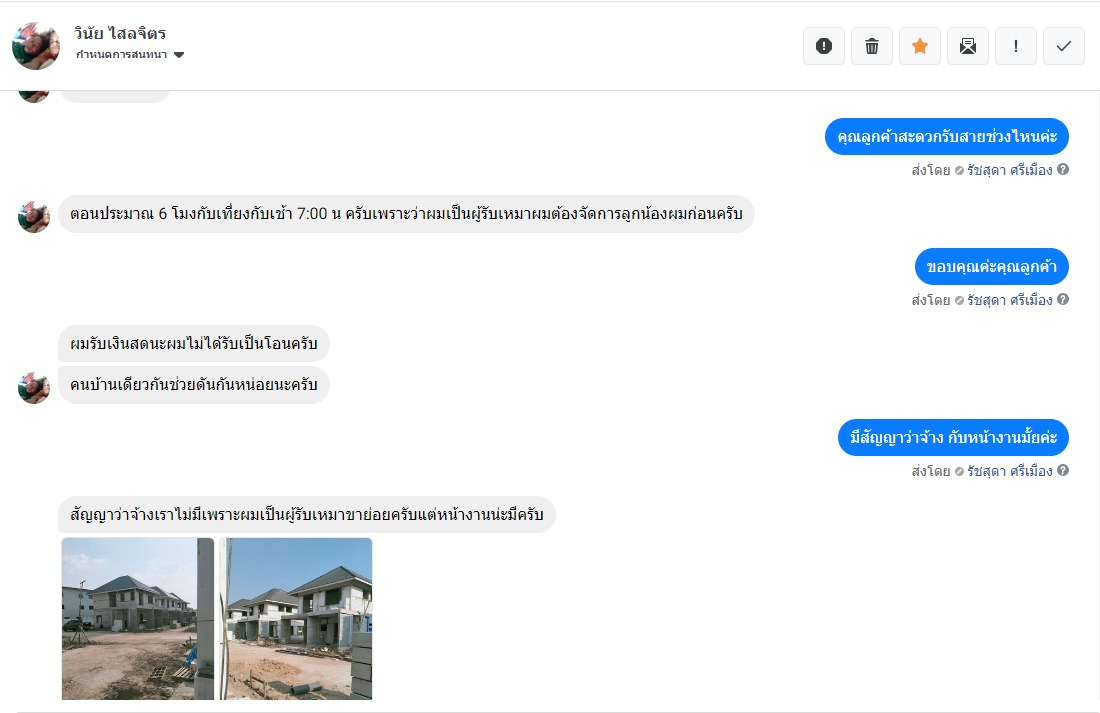Open วินัย ไสลจิตร's profile picture in the header
This screenshot has width=1100, height=713.
click(x=36, y=46)
